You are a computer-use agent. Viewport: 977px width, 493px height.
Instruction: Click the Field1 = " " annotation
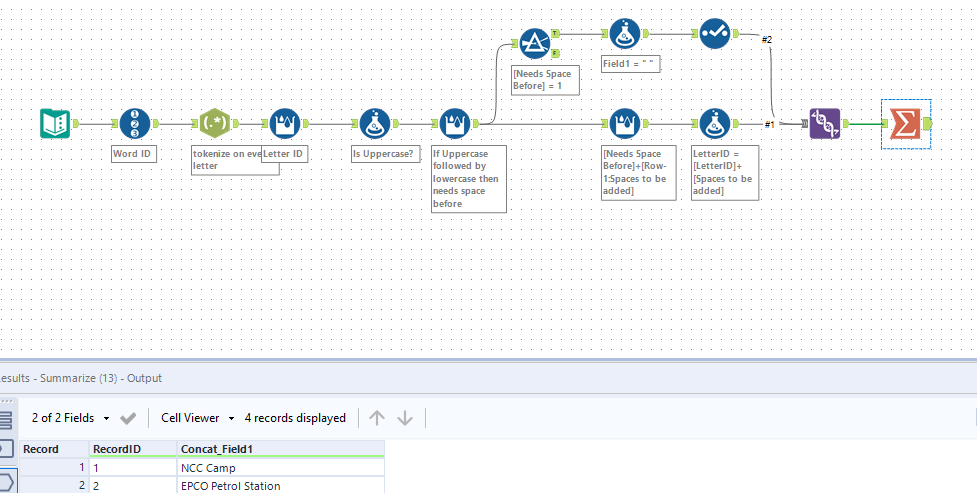(631, 64)
